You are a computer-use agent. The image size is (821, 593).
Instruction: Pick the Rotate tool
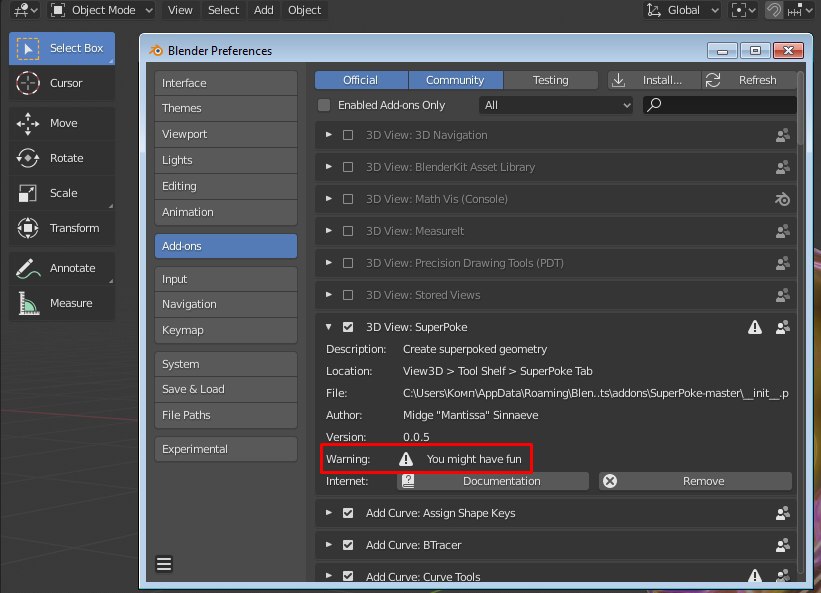(62, 158)
